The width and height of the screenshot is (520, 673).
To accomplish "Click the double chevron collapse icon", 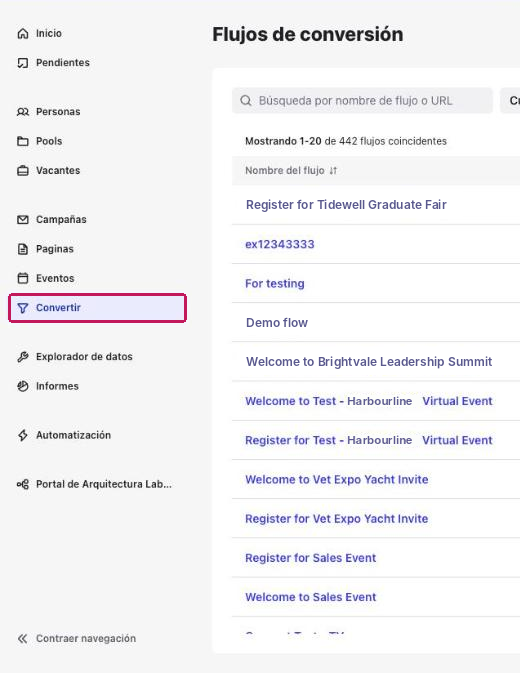I will pyautogui.click(x=23, y=639).
